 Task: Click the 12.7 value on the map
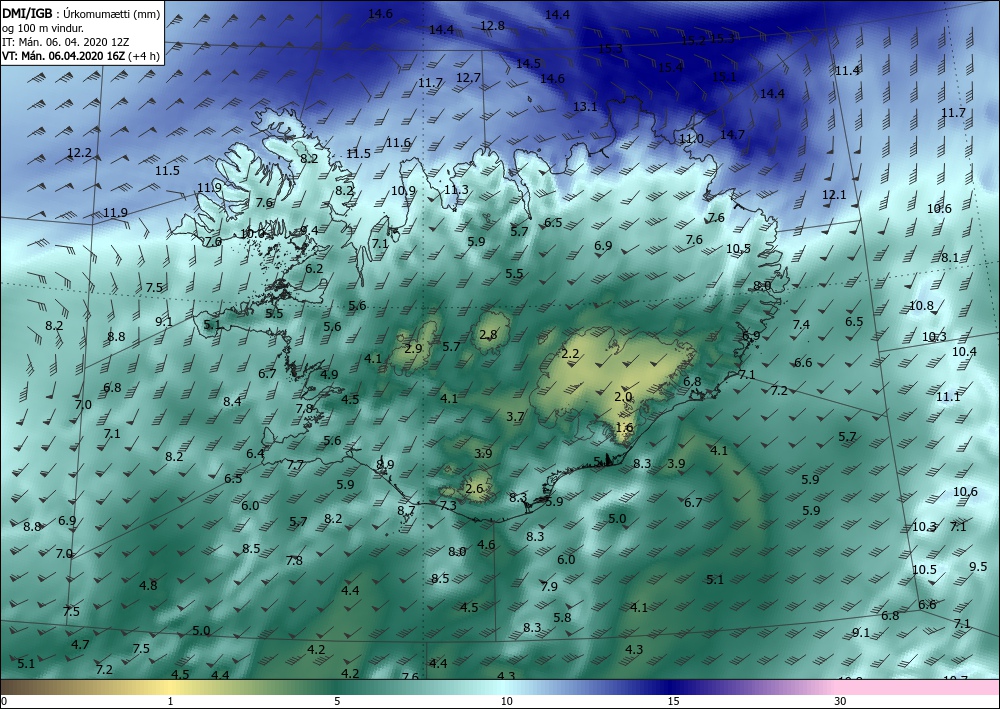click(468, 77)
